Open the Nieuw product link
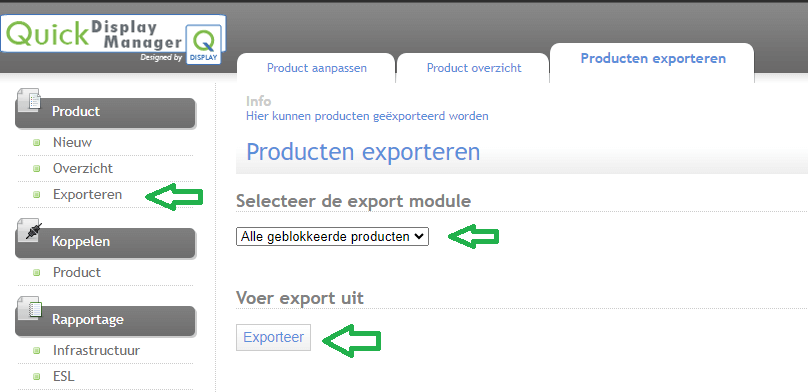 [72, 142]
